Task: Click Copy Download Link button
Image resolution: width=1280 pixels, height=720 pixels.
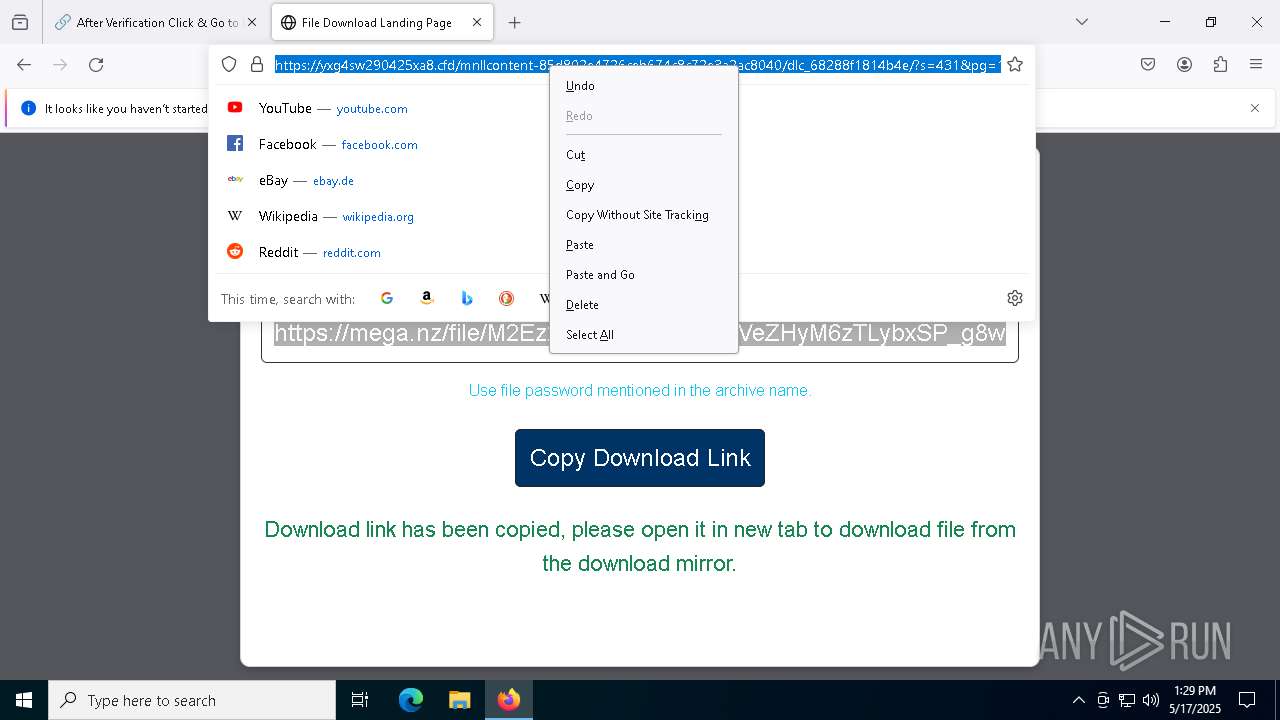Action: pyautogui.click(x=640, y=458)
